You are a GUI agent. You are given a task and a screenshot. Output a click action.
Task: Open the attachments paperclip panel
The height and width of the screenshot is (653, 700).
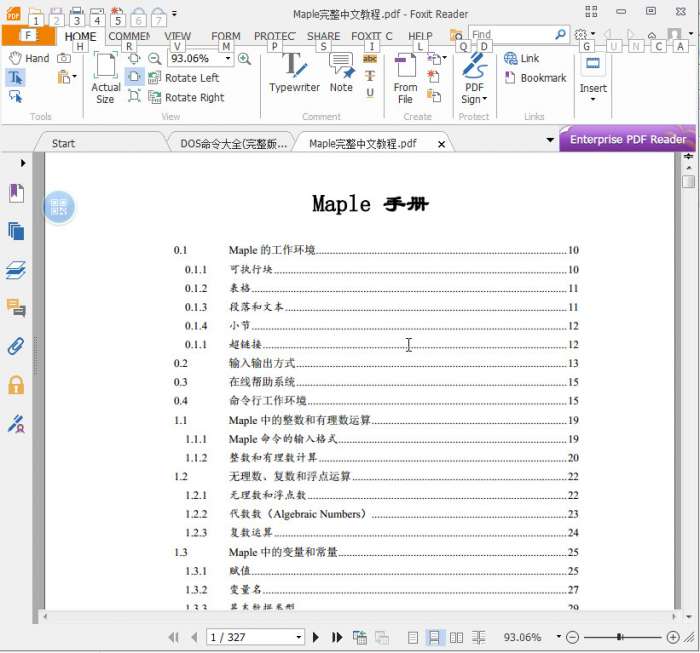pyautogui.click(x=16, y=346)
